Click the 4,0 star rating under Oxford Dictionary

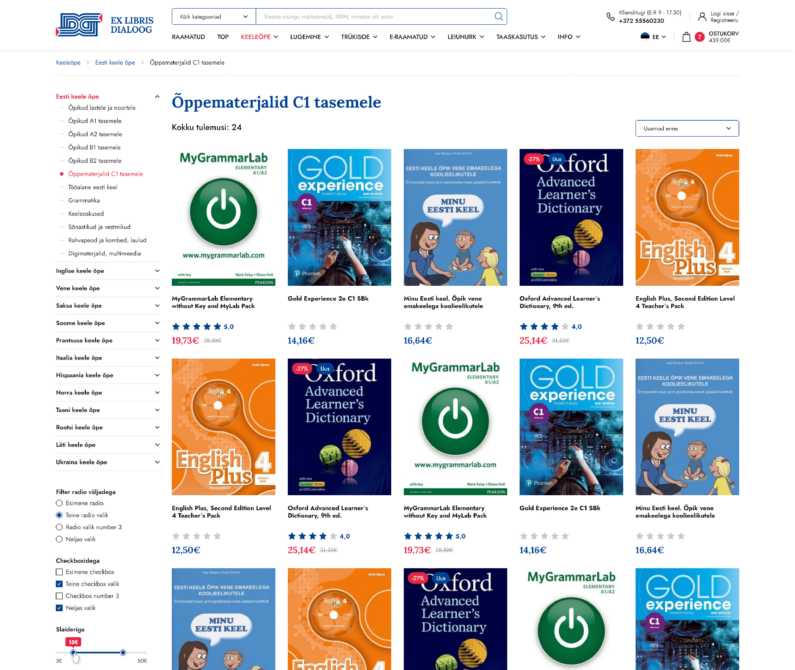pyautogui.click(x=550, y=327)
